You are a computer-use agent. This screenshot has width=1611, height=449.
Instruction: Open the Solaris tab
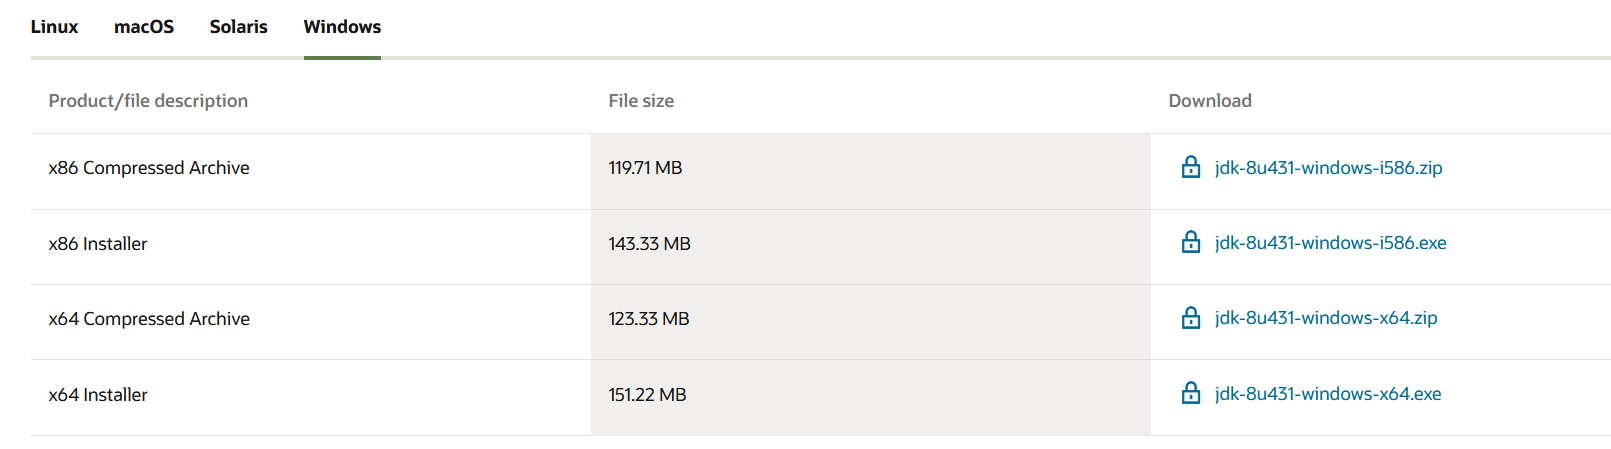[x=238, y=27]
